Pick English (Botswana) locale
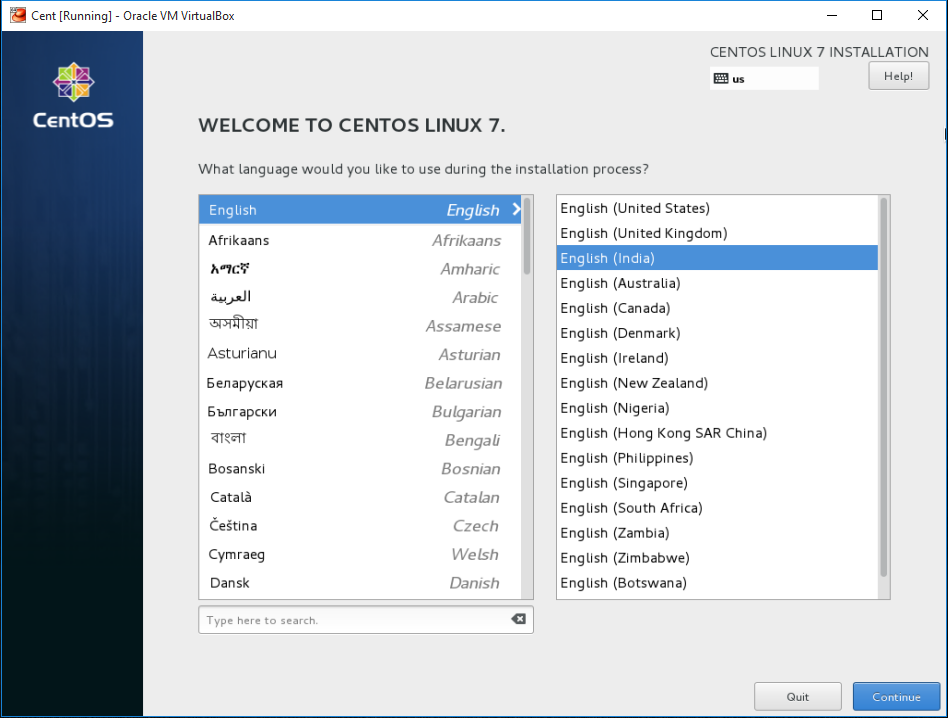This screenshot has width=948, height=718. pos(717,583)
